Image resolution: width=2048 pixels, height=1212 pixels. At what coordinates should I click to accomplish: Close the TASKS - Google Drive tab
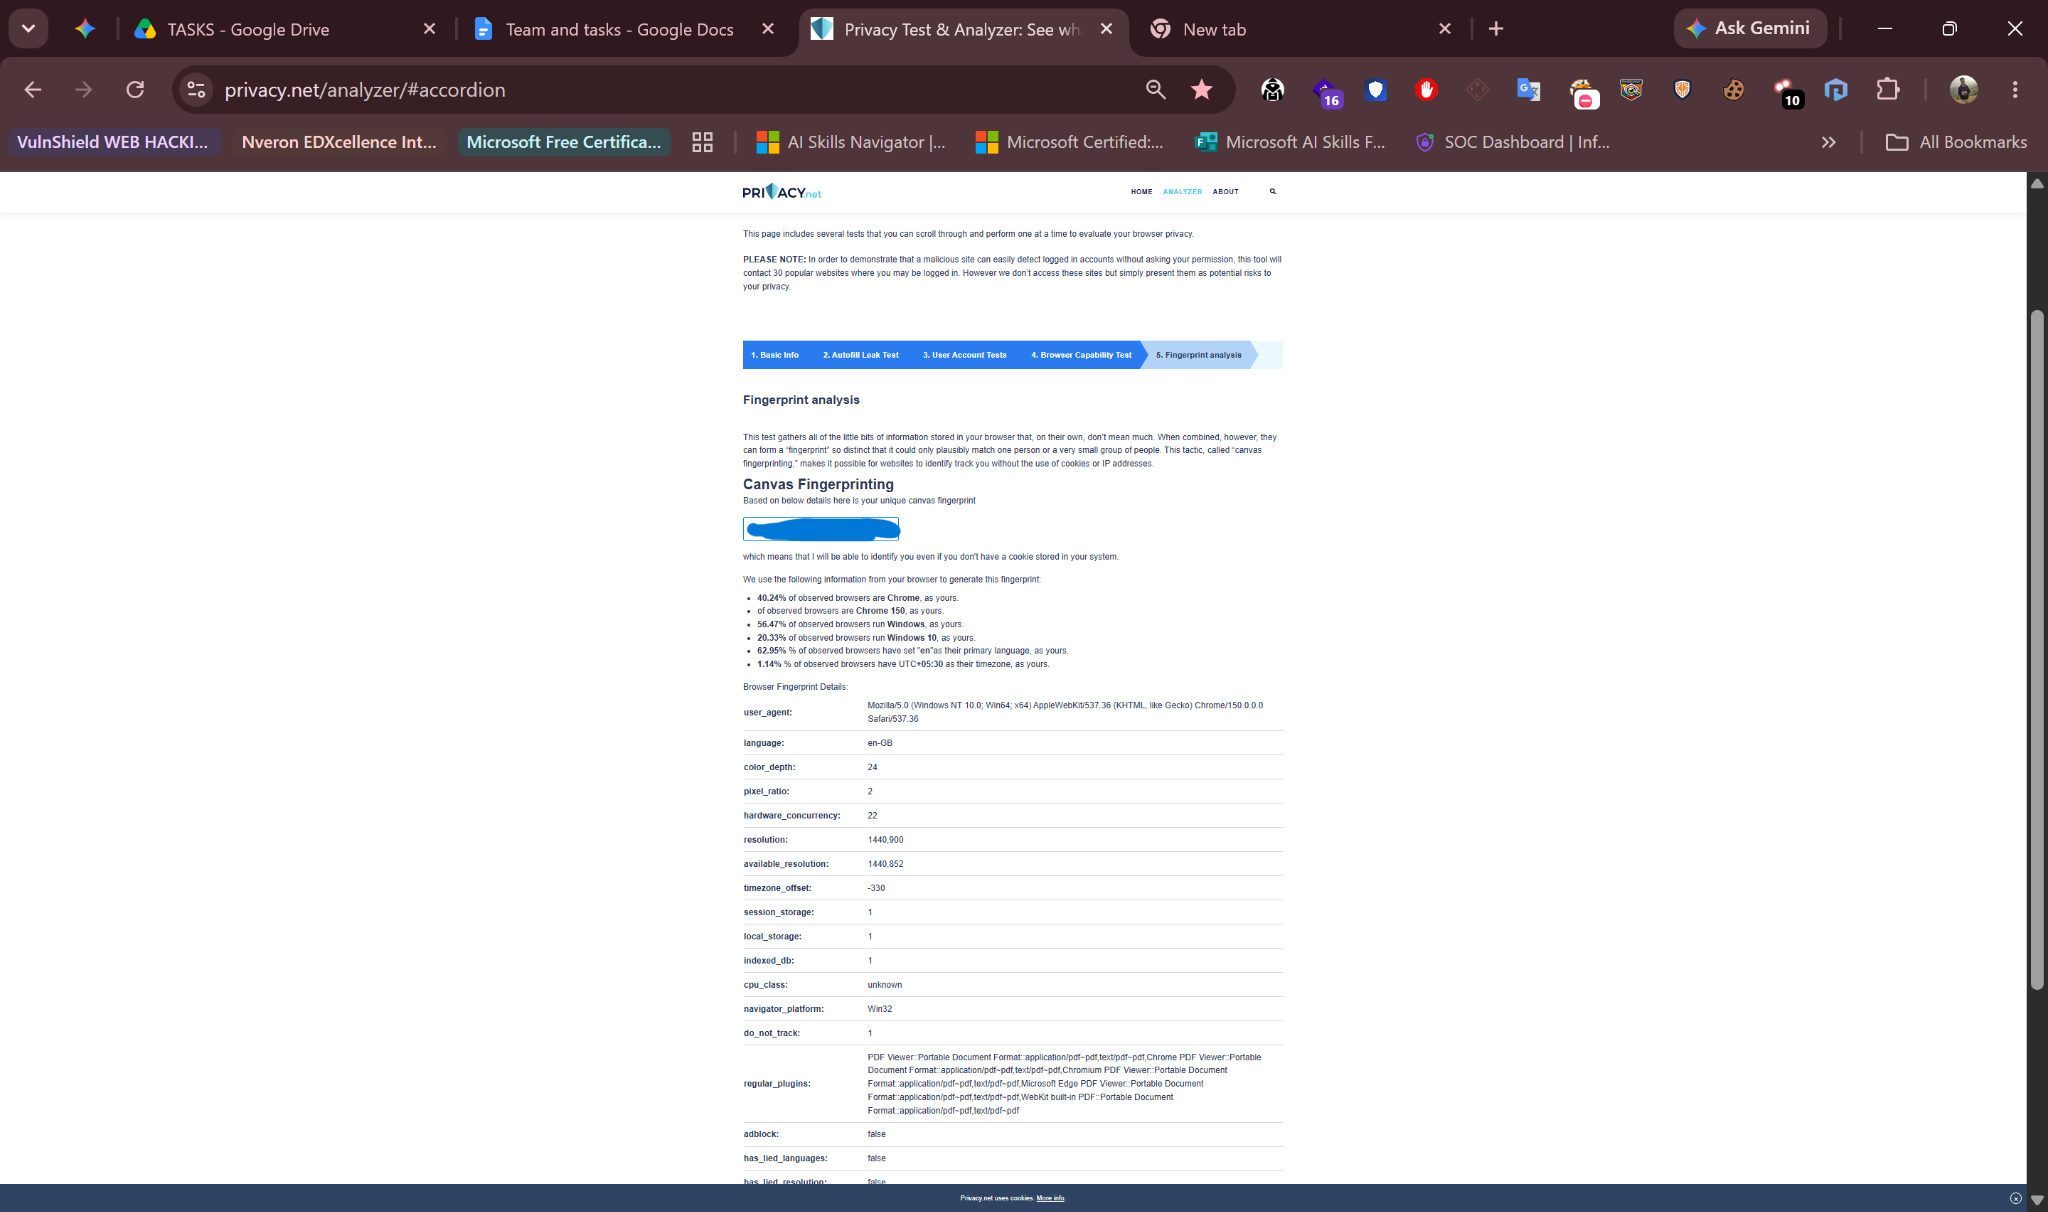pos(430,29)
